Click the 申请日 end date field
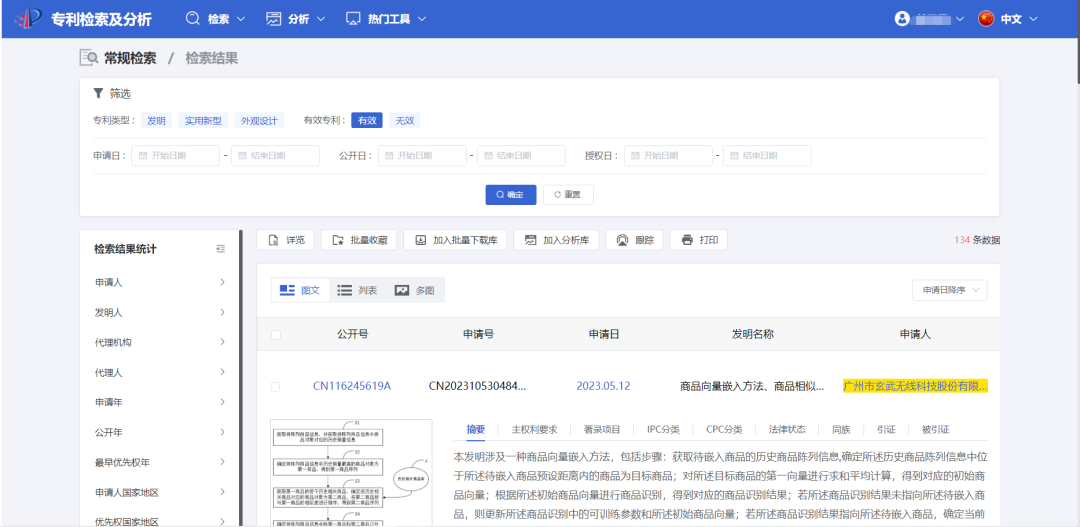The width and height of the screenshot is (1080, 527). coord(275,156)
